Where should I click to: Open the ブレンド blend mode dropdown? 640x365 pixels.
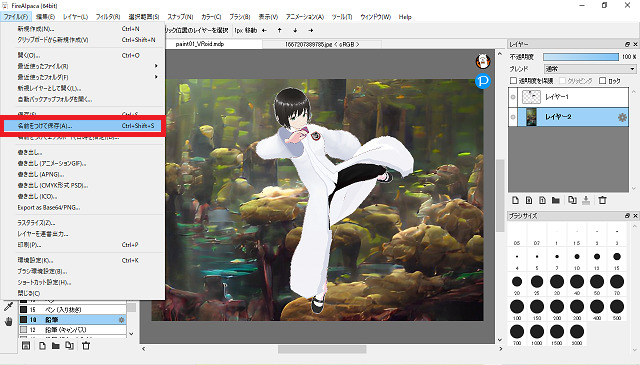point(590,69)
